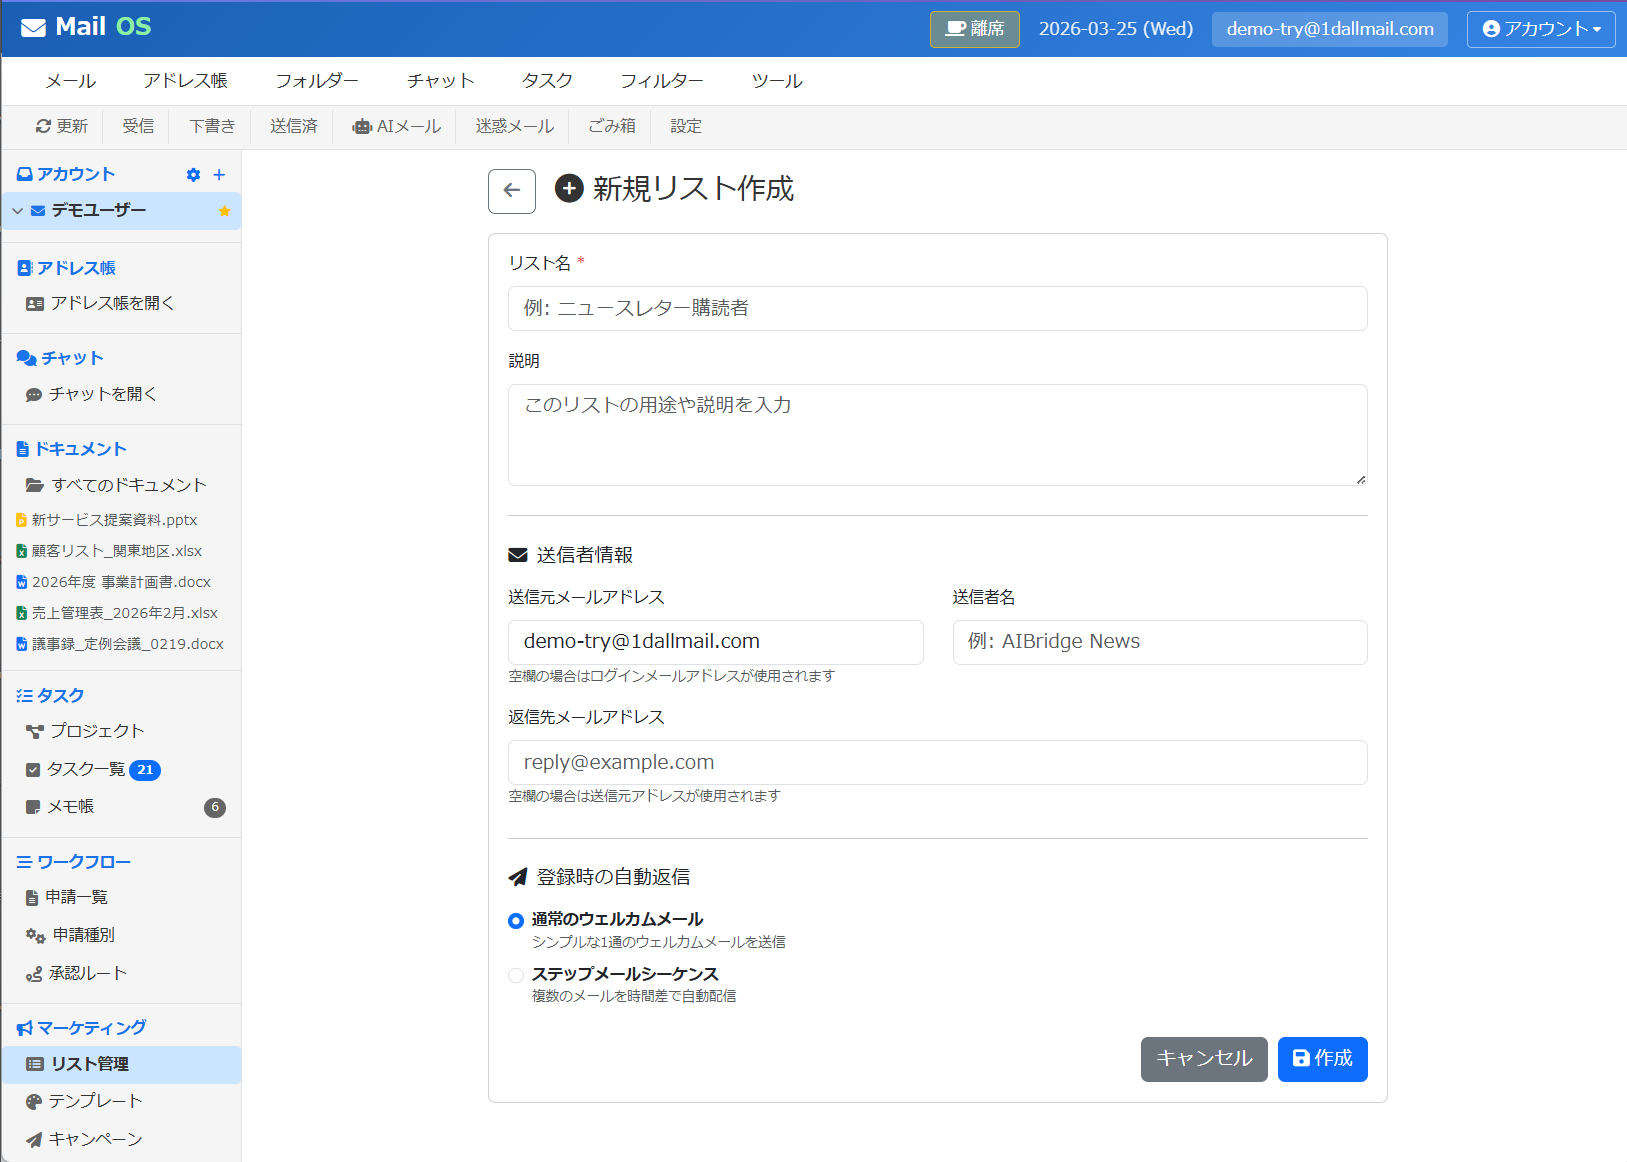Viewport: 1627px width, 1162px height.
Task: Click the リスト名 input field
Action: pos(937,309)
